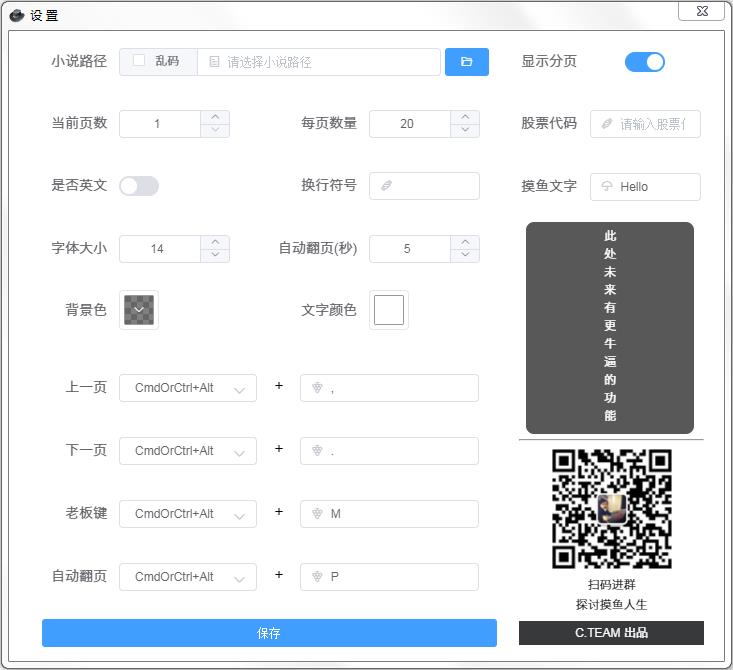
Task: Click the C.TEAM 出品 button
Action: pyautogui.click(x=611, y=633)
